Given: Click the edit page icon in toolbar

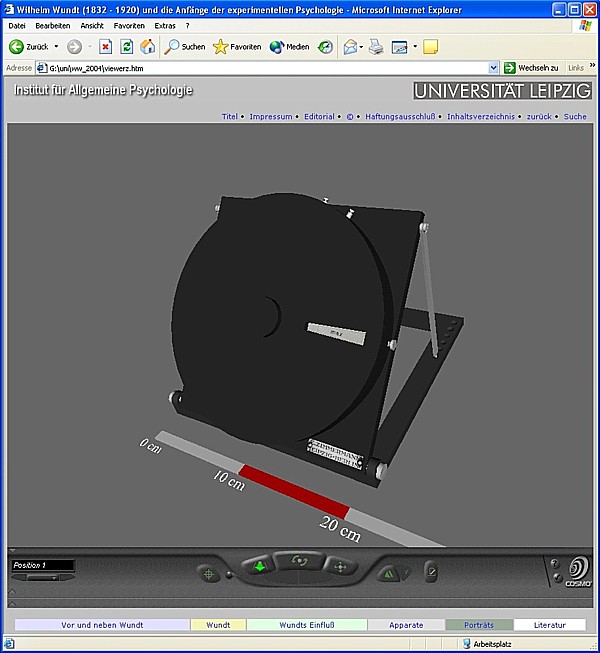Looking at the screenshot, I should point(399,47).
